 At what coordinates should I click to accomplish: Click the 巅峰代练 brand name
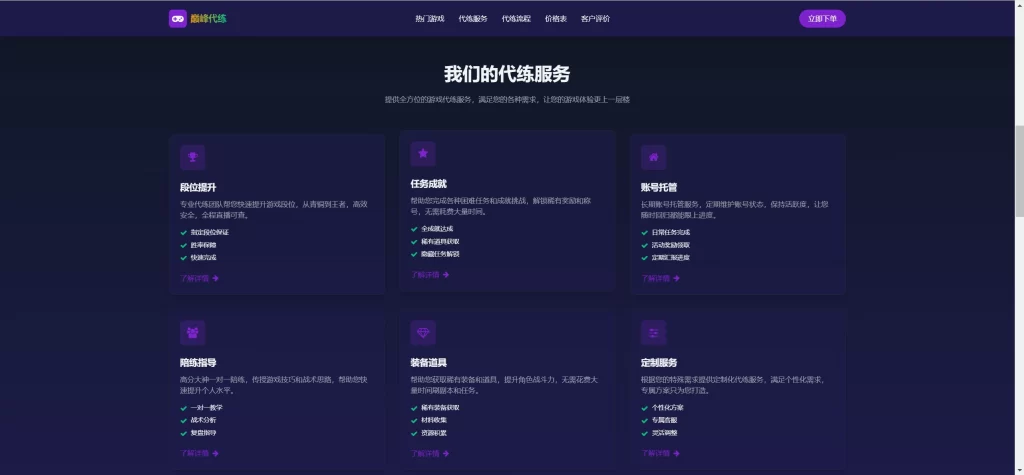coord(208,19)
